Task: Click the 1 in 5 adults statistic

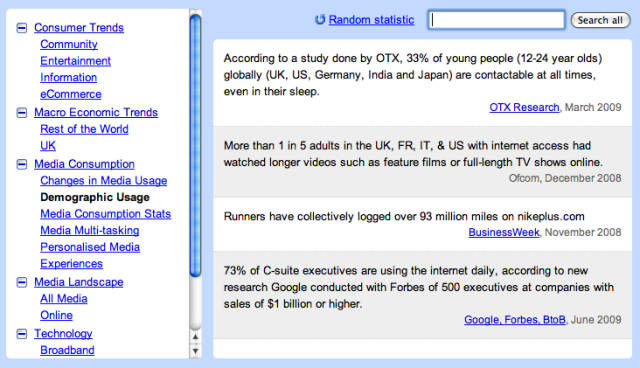Action: tap(413, 154)
